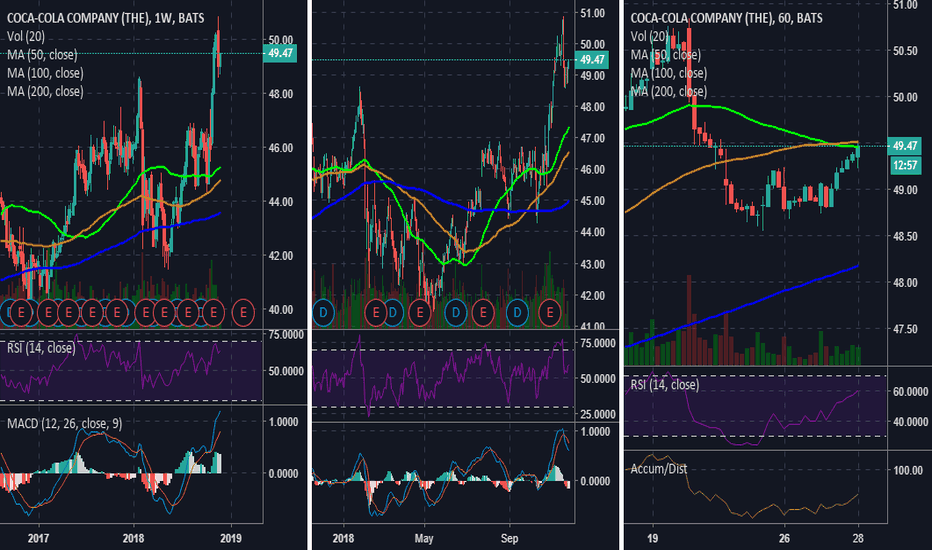
Task: Click third earnings E marker in middle chart
Action: tap(483, 312)
